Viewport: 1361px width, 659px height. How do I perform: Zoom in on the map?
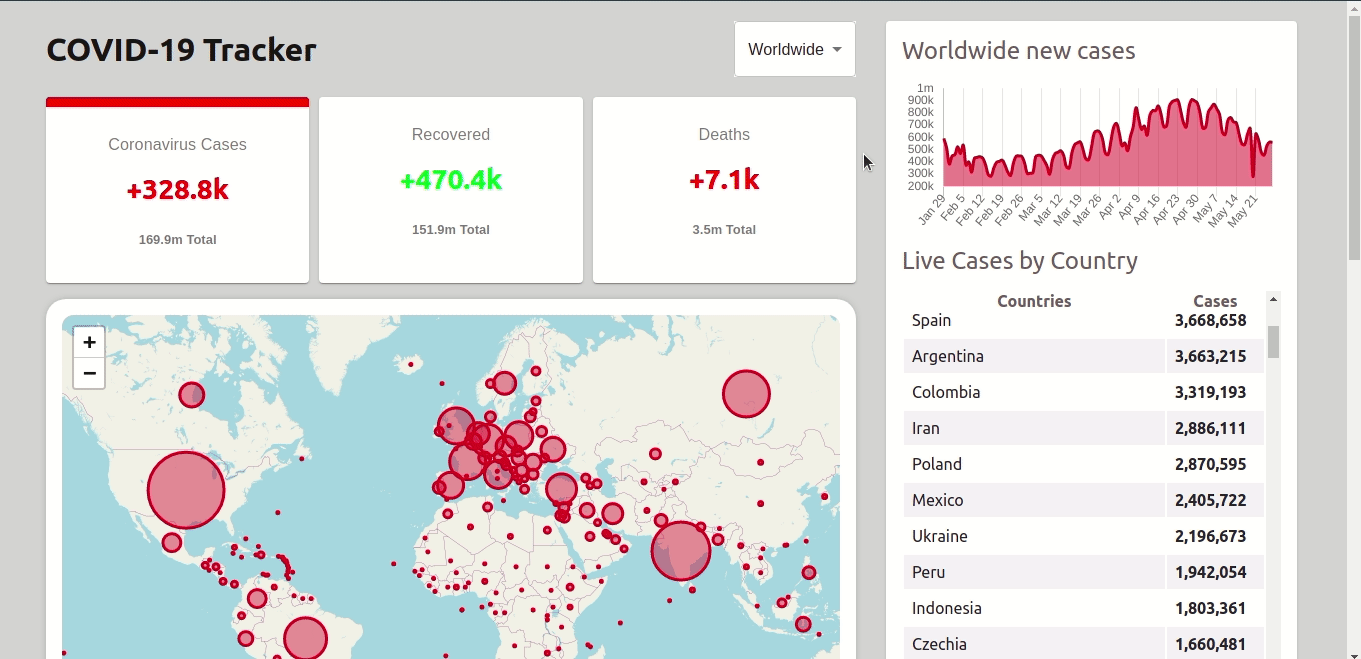tap(89, 342)
